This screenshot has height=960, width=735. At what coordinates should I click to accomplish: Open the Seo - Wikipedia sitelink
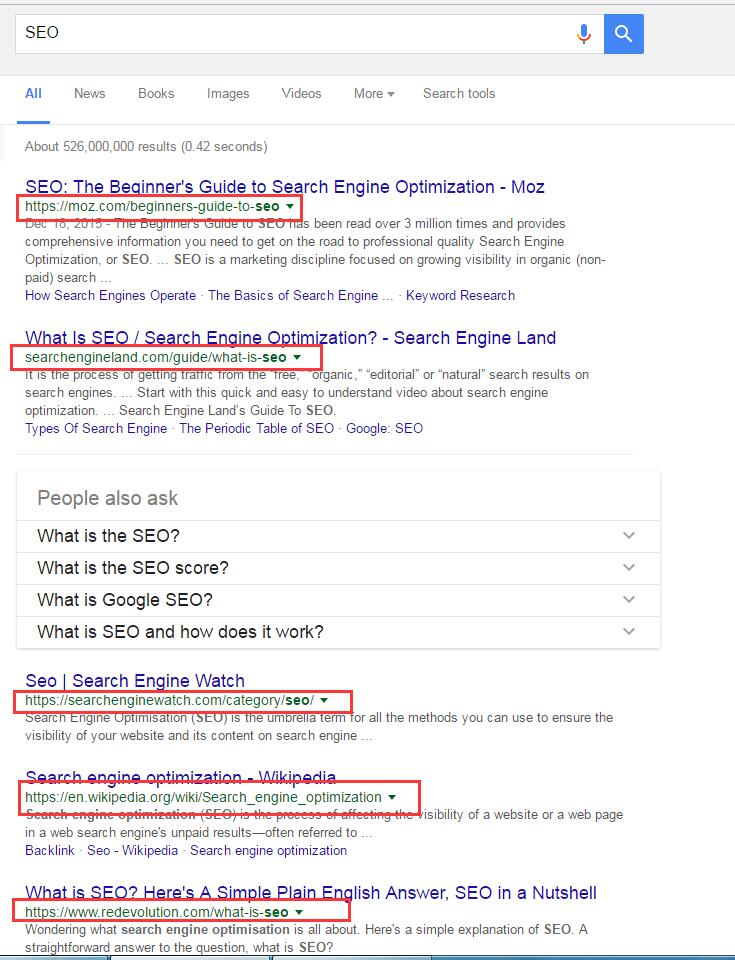pos(132,851)
